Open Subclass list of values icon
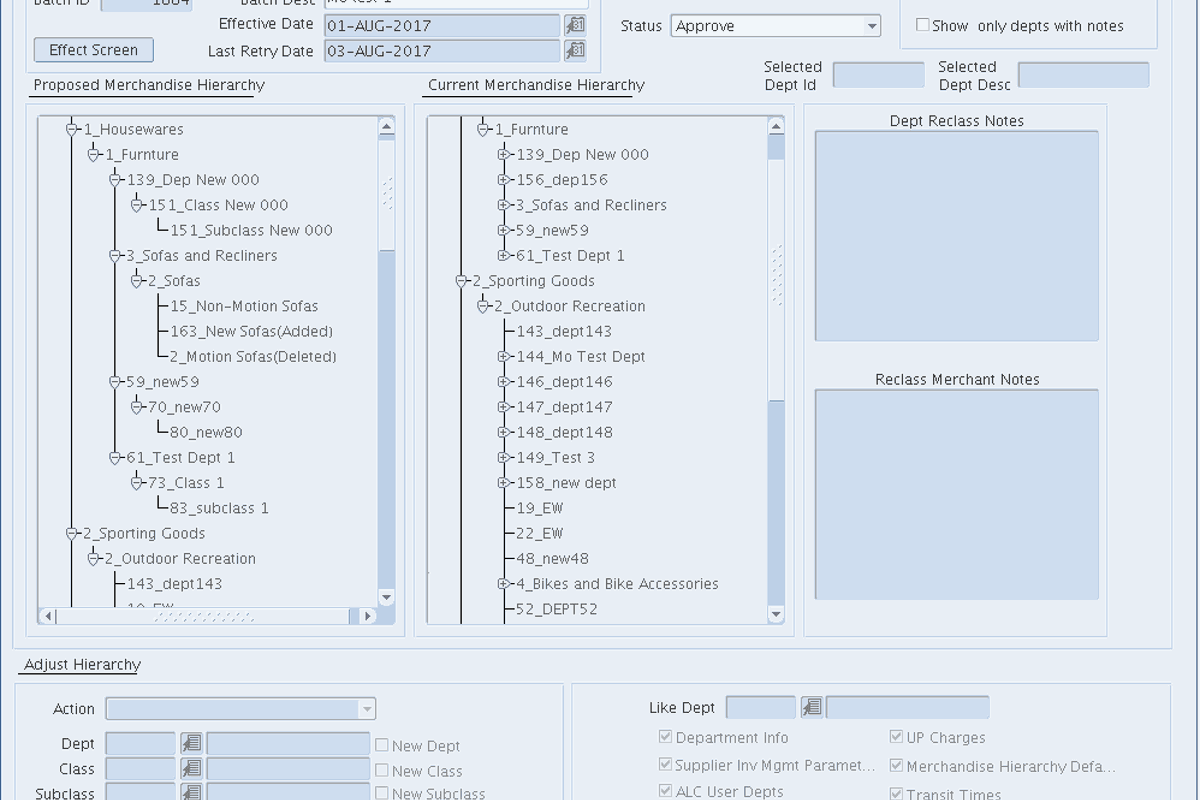Screen dimensions: 1200x800 [x=191, y=793]
